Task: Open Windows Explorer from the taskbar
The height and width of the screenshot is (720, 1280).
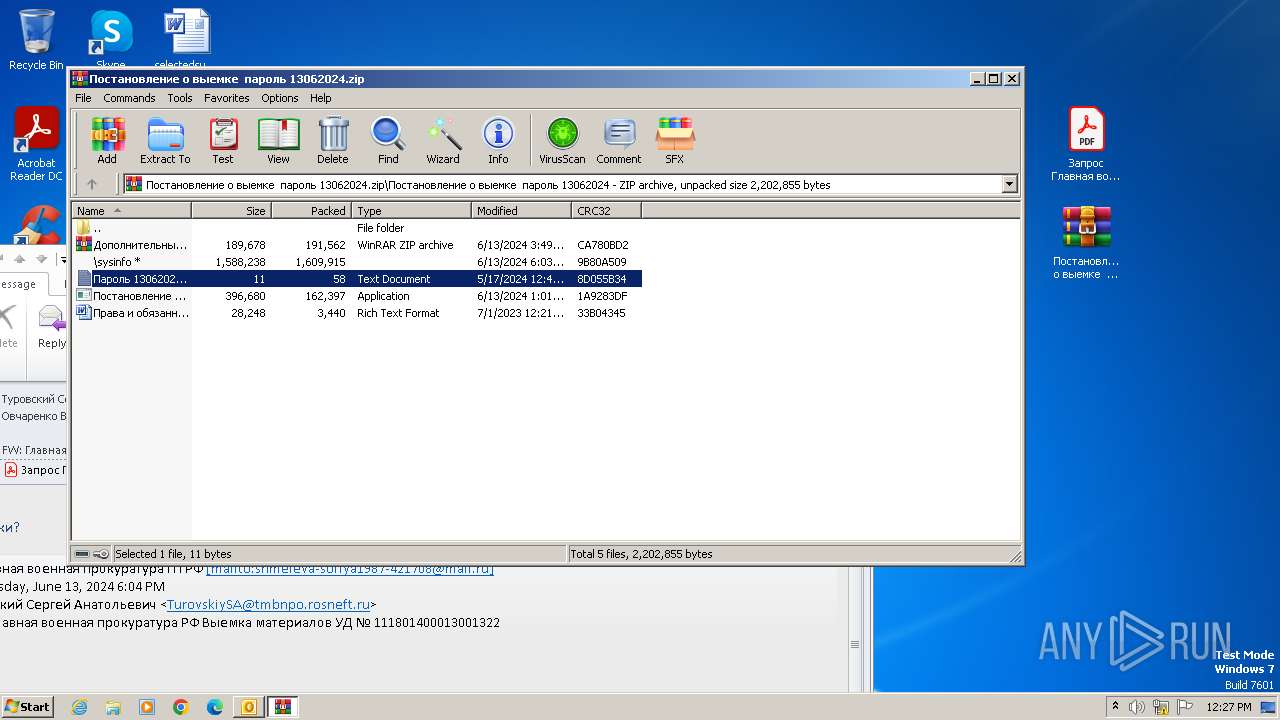Action: point(113,707)
